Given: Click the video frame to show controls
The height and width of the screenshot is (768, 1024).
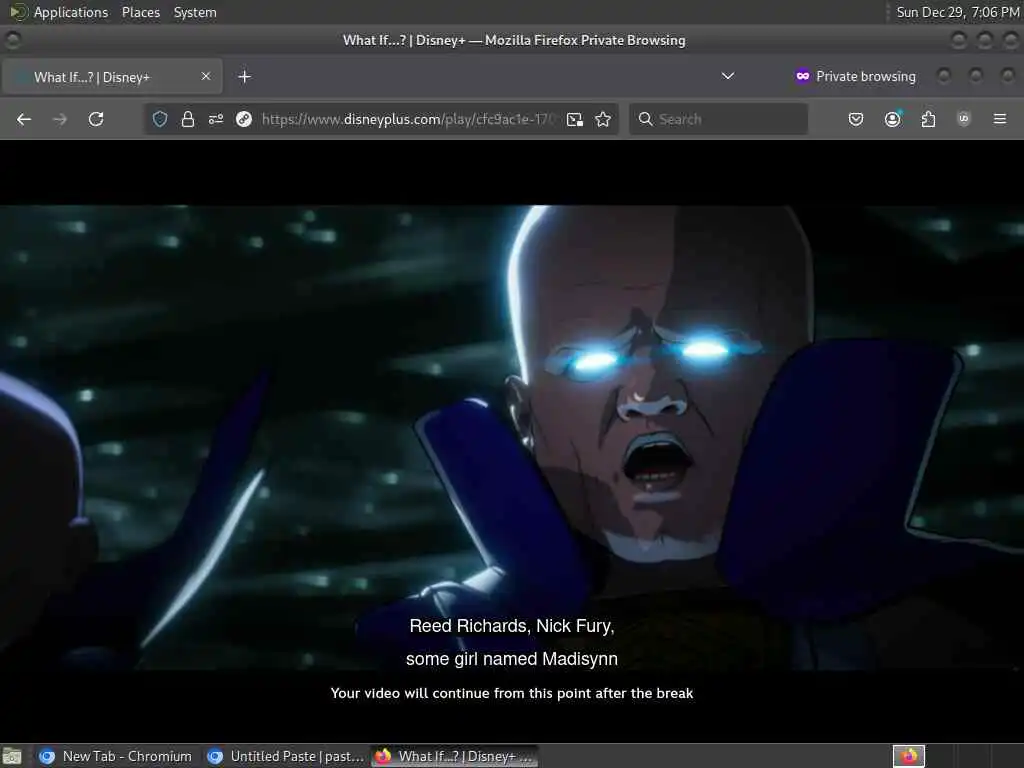Looking at the screenshot, I should [x=512, y=438].
